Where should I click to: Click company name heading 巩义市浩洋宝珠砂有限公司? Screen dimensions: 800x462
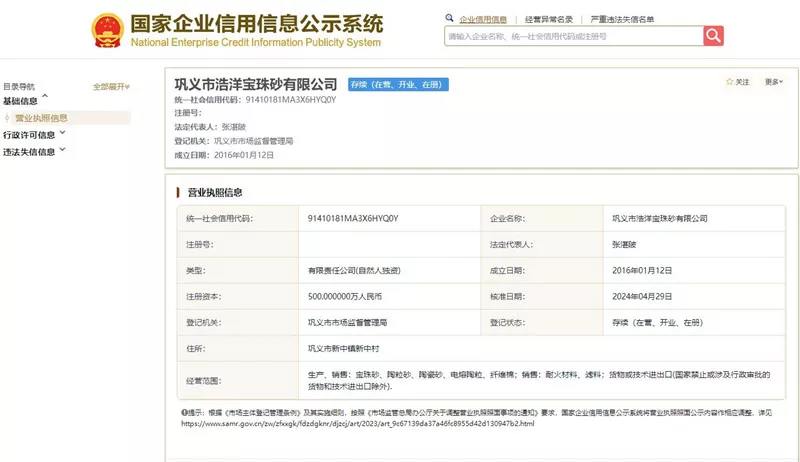[256, 84]
